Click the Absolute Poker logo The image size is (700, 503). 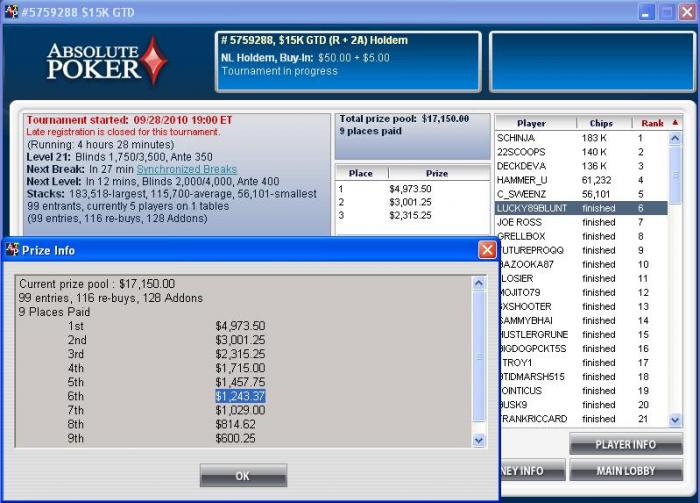[x=107, y=61]
